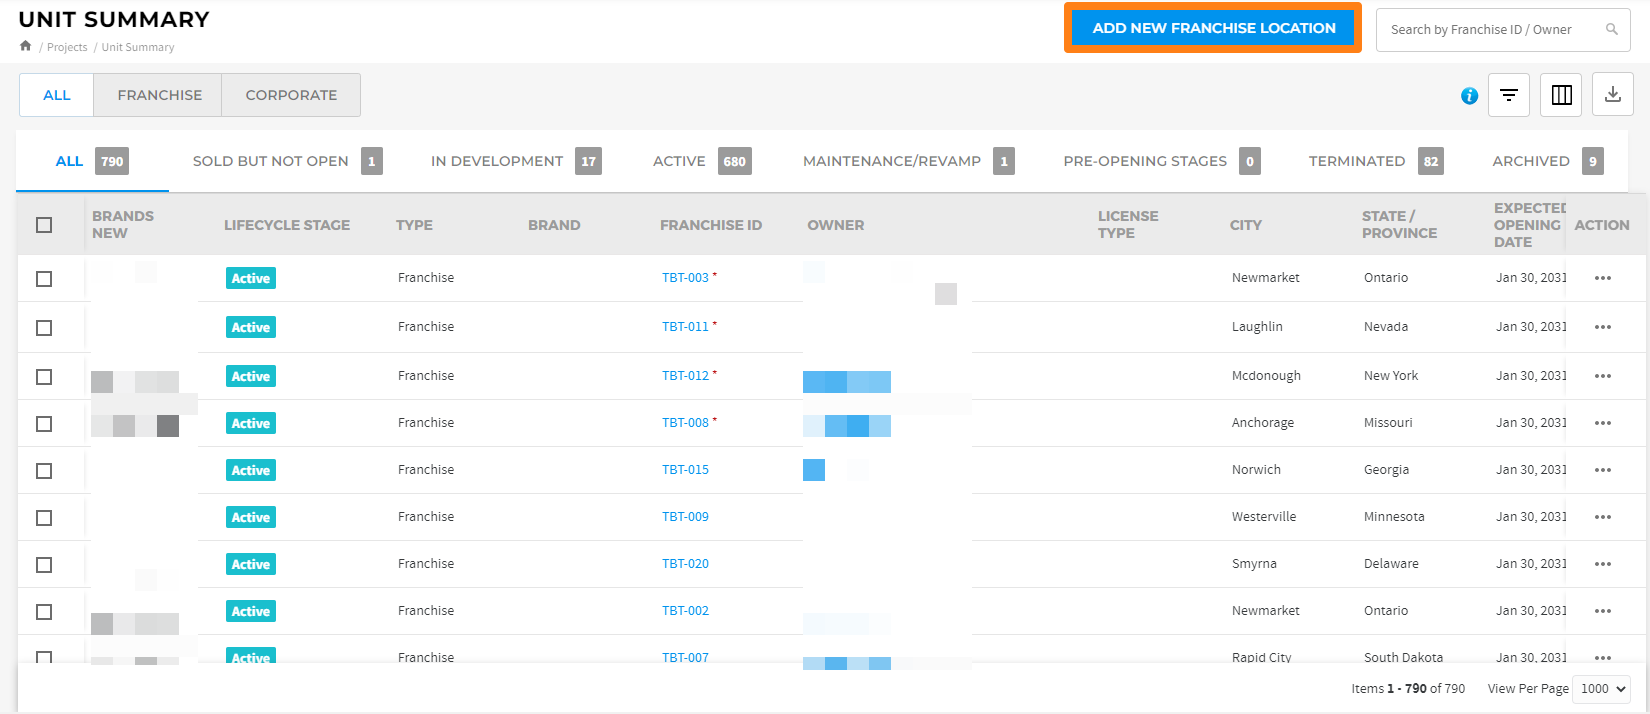
Task: Switch to the FRANCHISE tab
Action: [159, 95]
